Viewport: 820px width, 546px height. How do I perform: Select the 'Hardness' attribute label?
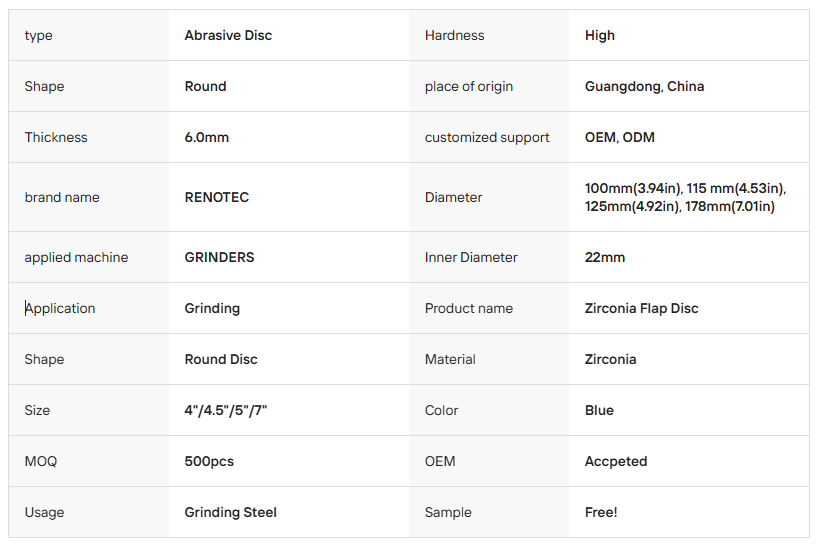454,36
